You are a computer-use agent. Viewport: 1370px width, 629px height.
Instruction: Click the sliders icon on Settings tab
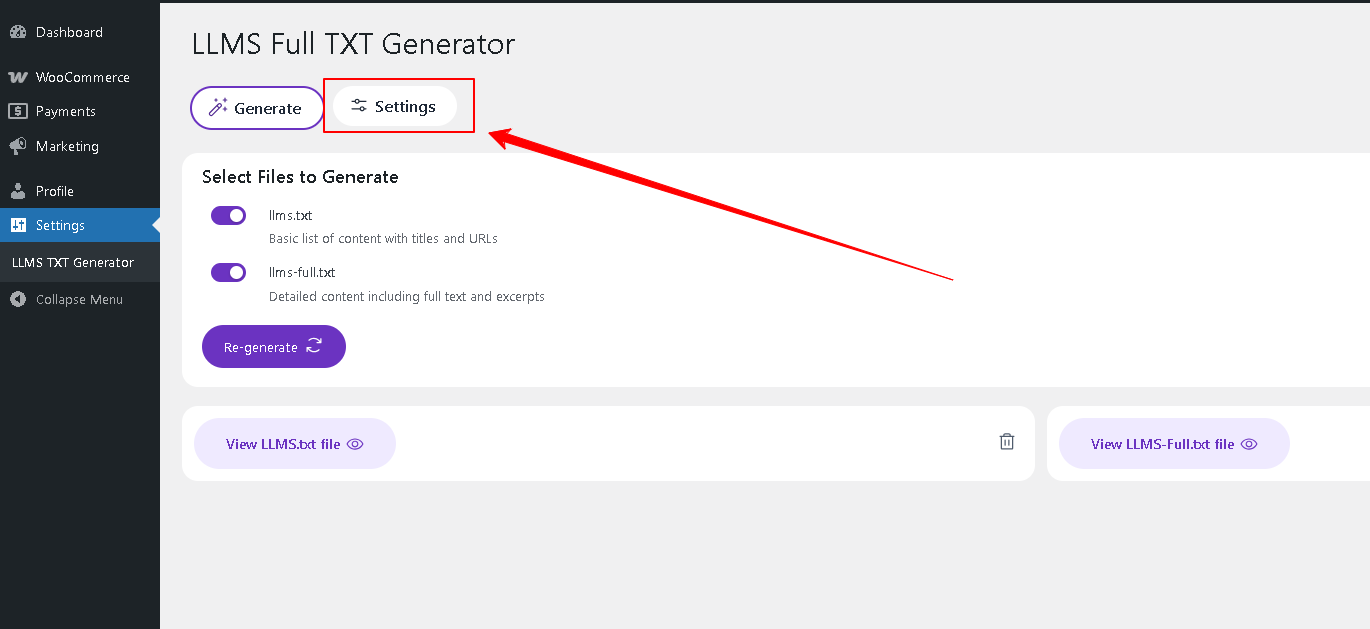359,107
